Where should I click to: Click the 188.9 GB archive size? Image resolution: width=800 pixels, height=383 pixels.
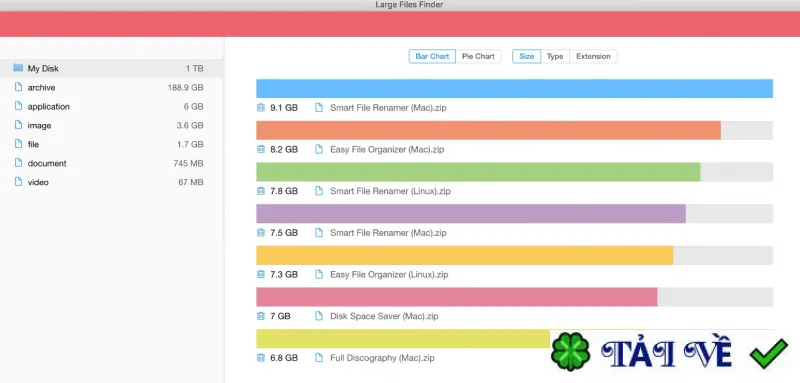tap(185, 88)
